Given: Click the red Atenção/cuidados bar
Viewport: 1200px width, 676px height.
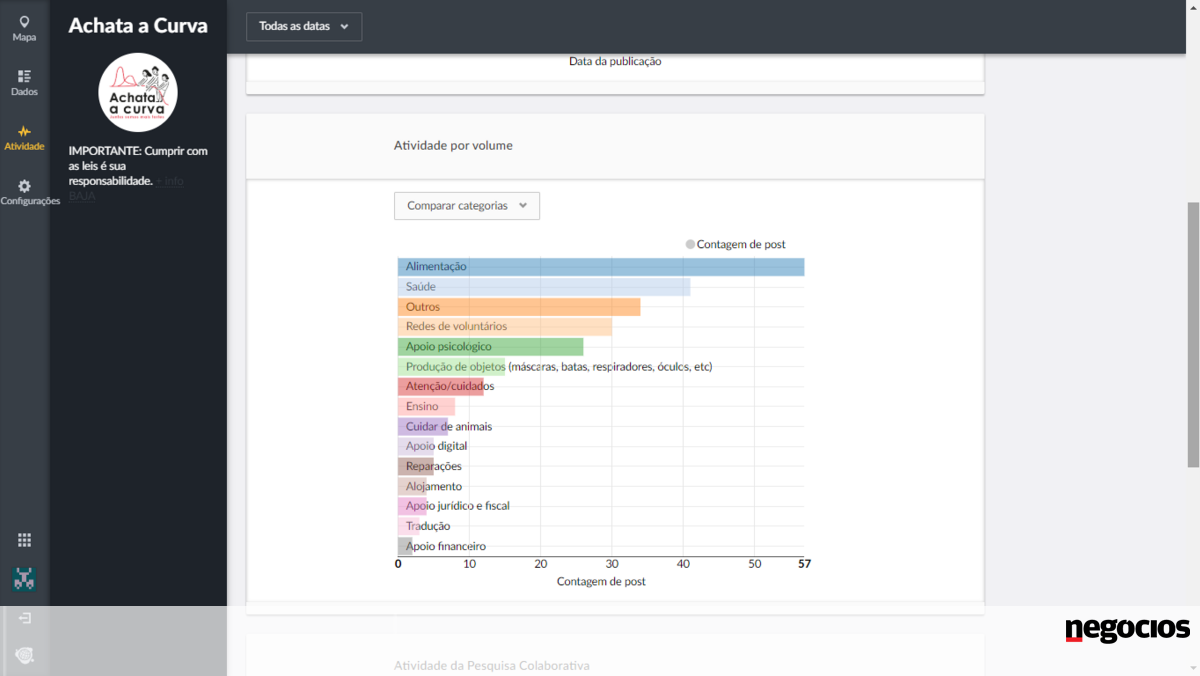Looking at the screenshot, I should coord(440,387).
